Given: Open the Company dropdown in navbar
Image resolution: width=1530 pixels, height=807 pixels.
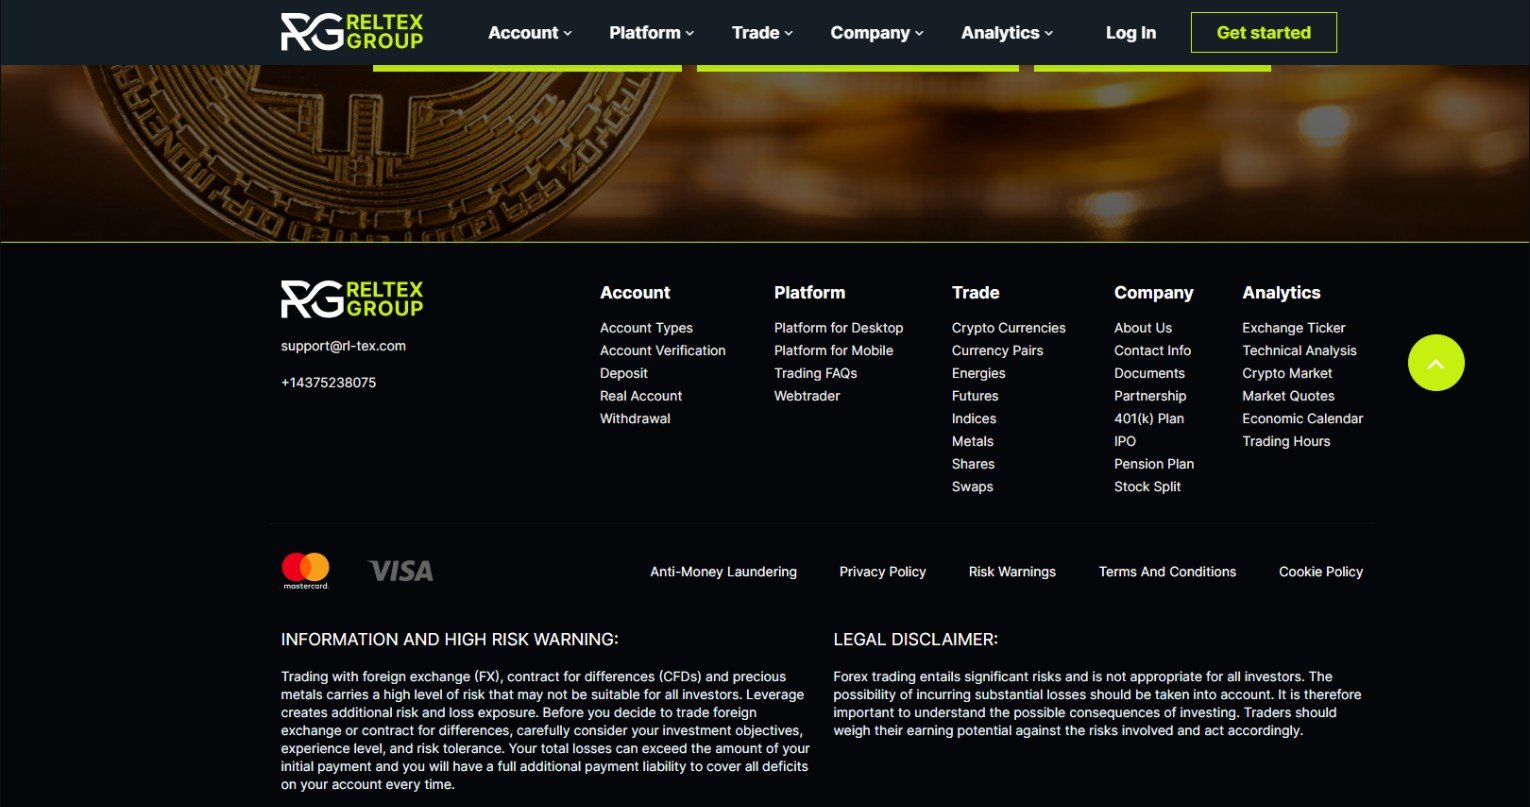Looking at the screenshot, I should [x=877, y=33].
